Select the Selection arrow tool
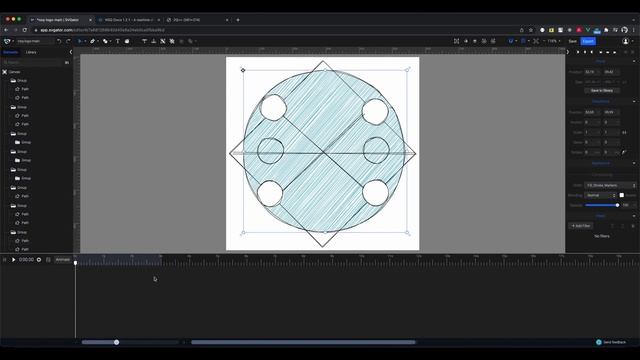The height and width of the screenshot is (360, 640). pyautogui.click(x=80, y=41)
